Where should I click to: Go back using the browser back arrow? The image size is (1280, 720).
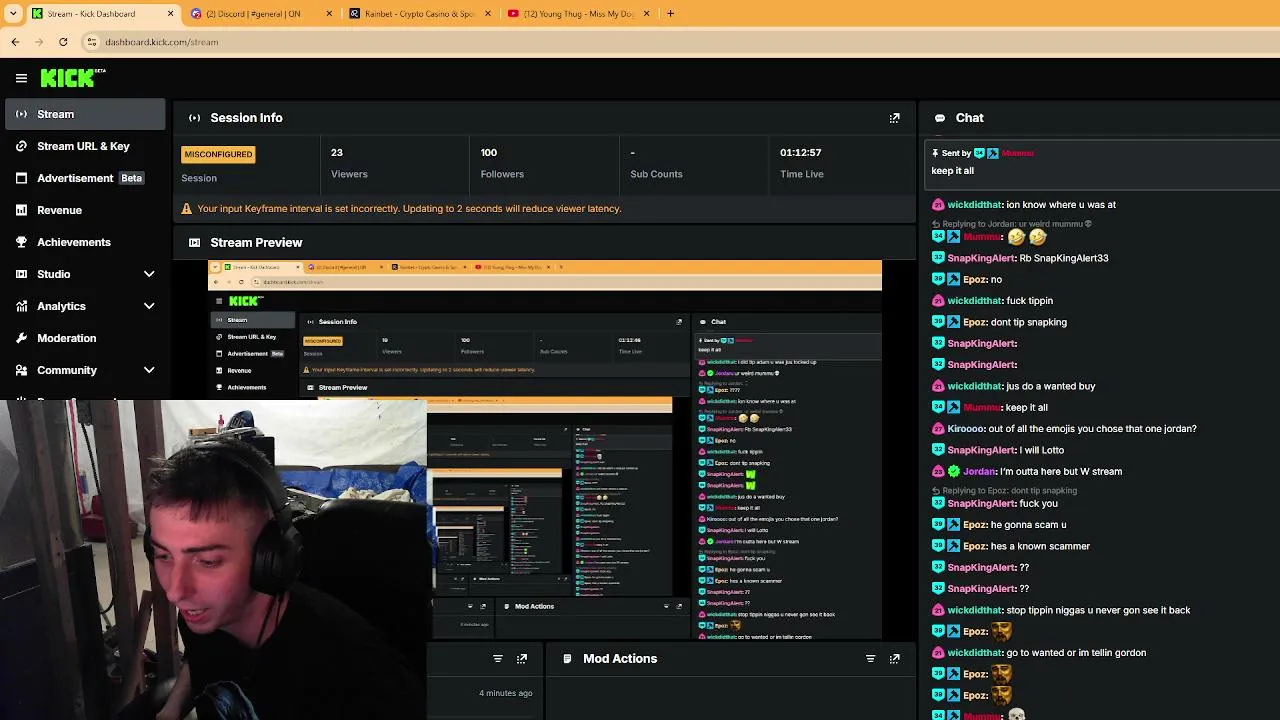(x=15, y=42)
